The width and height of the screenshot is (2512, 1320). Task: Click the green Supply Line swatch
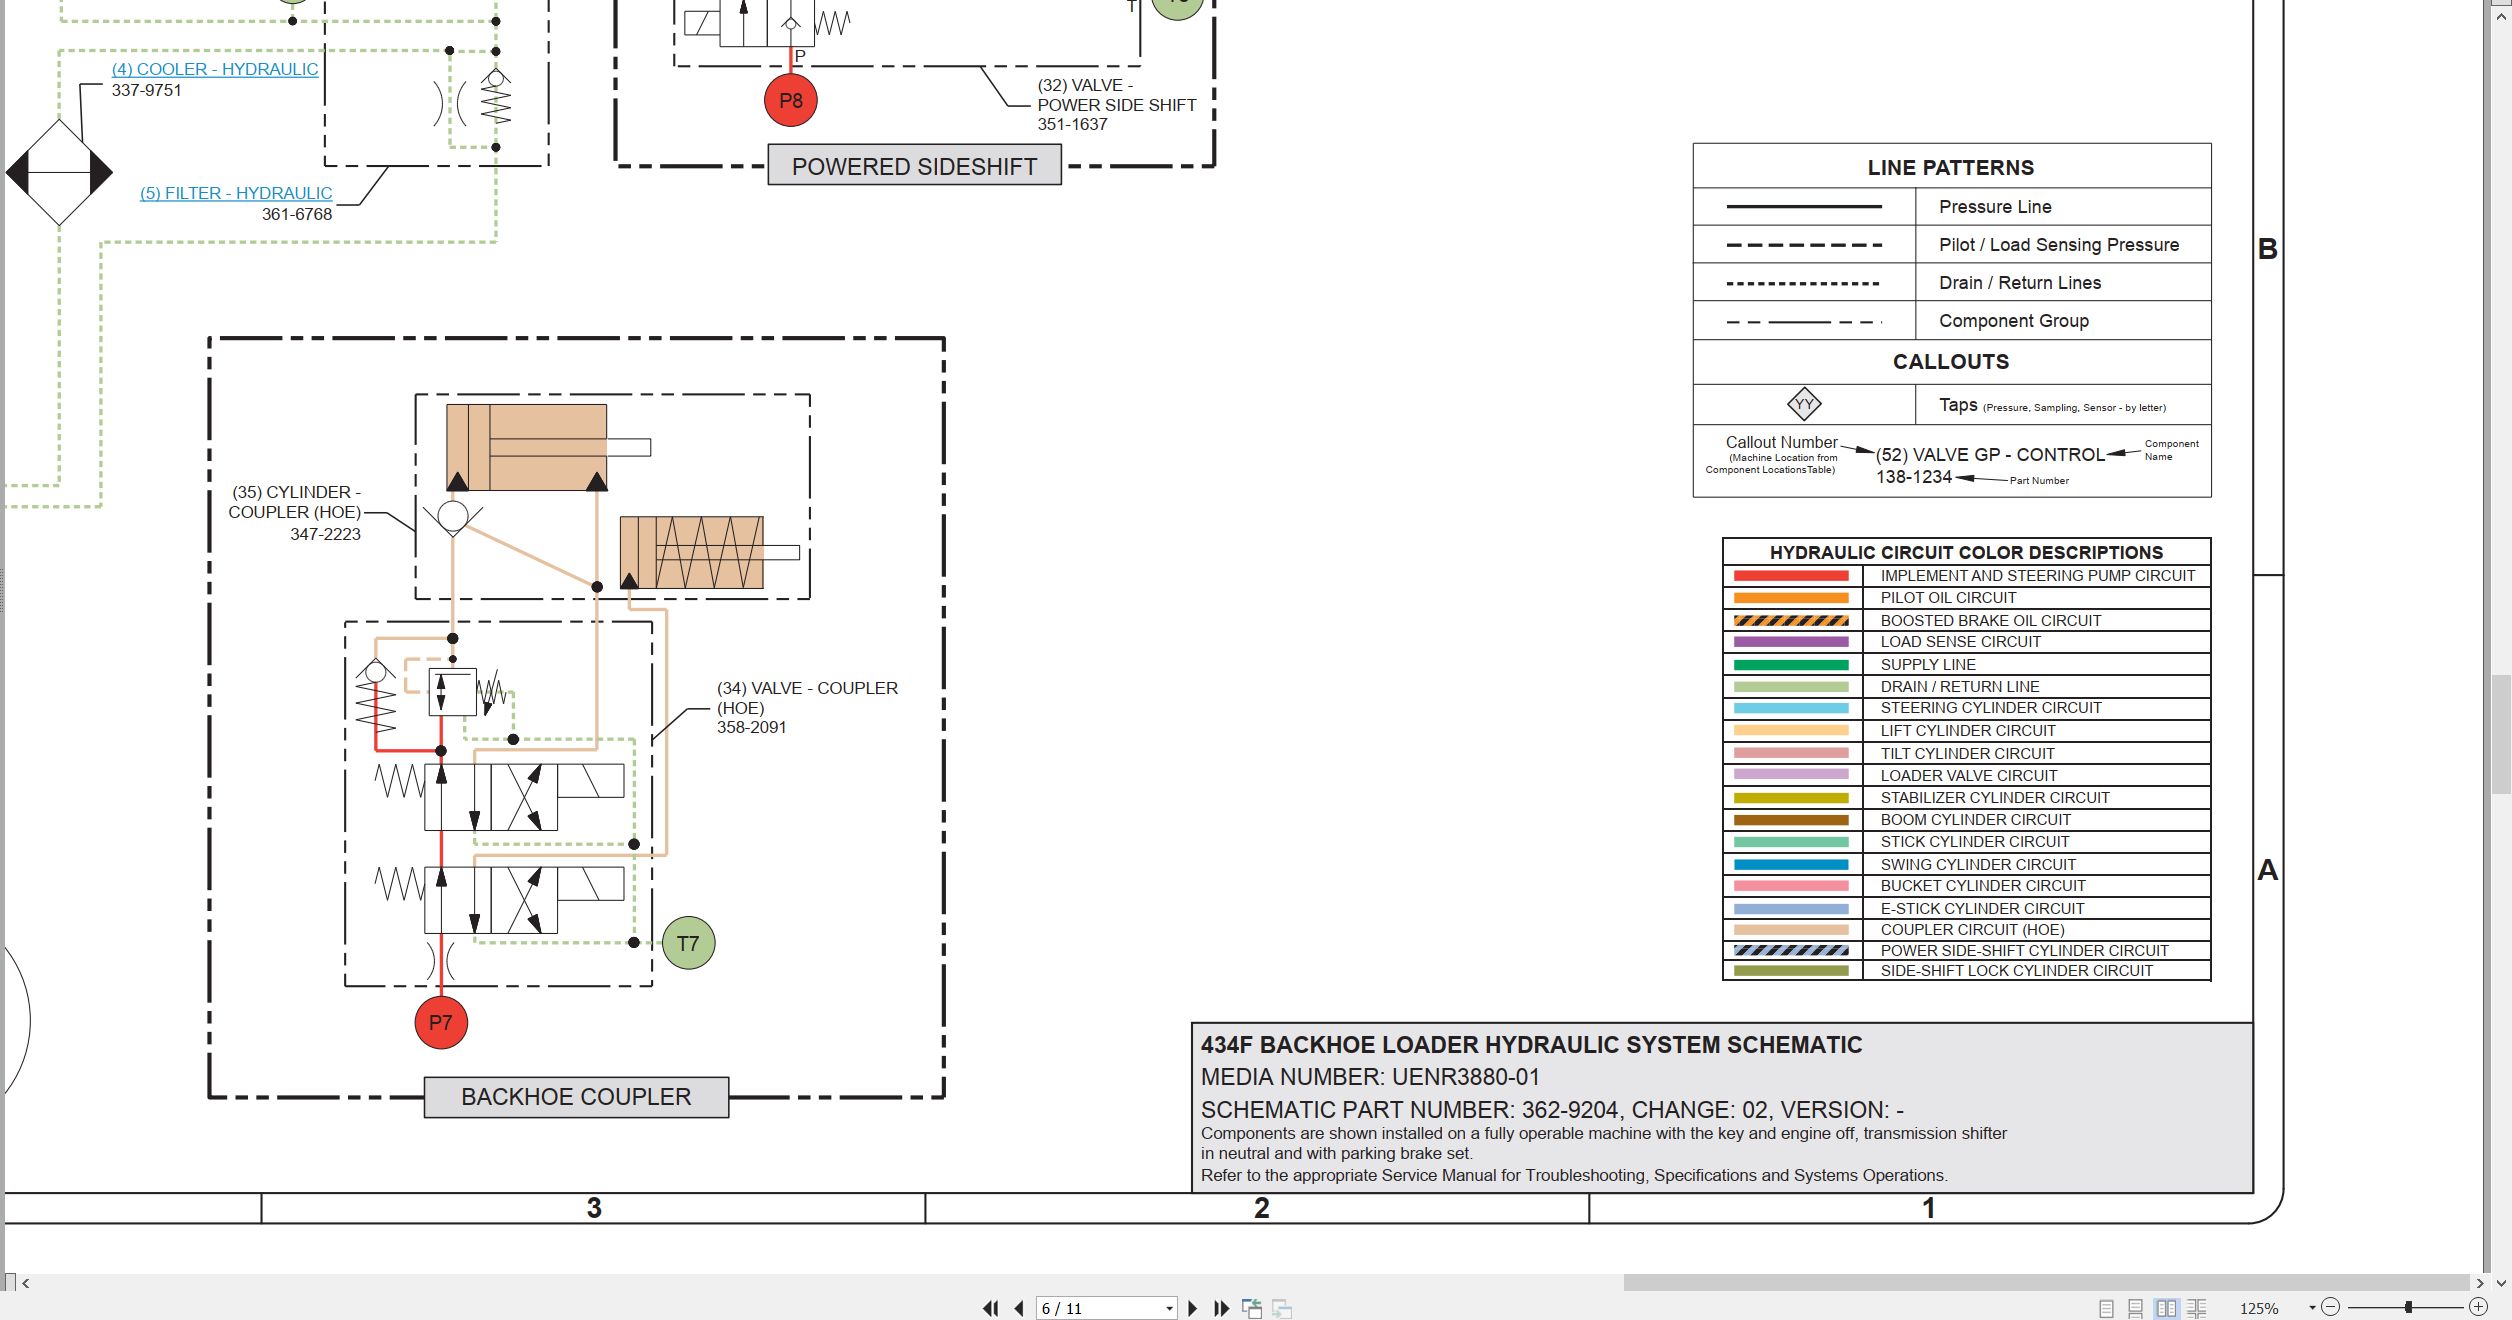point(1791,665)
